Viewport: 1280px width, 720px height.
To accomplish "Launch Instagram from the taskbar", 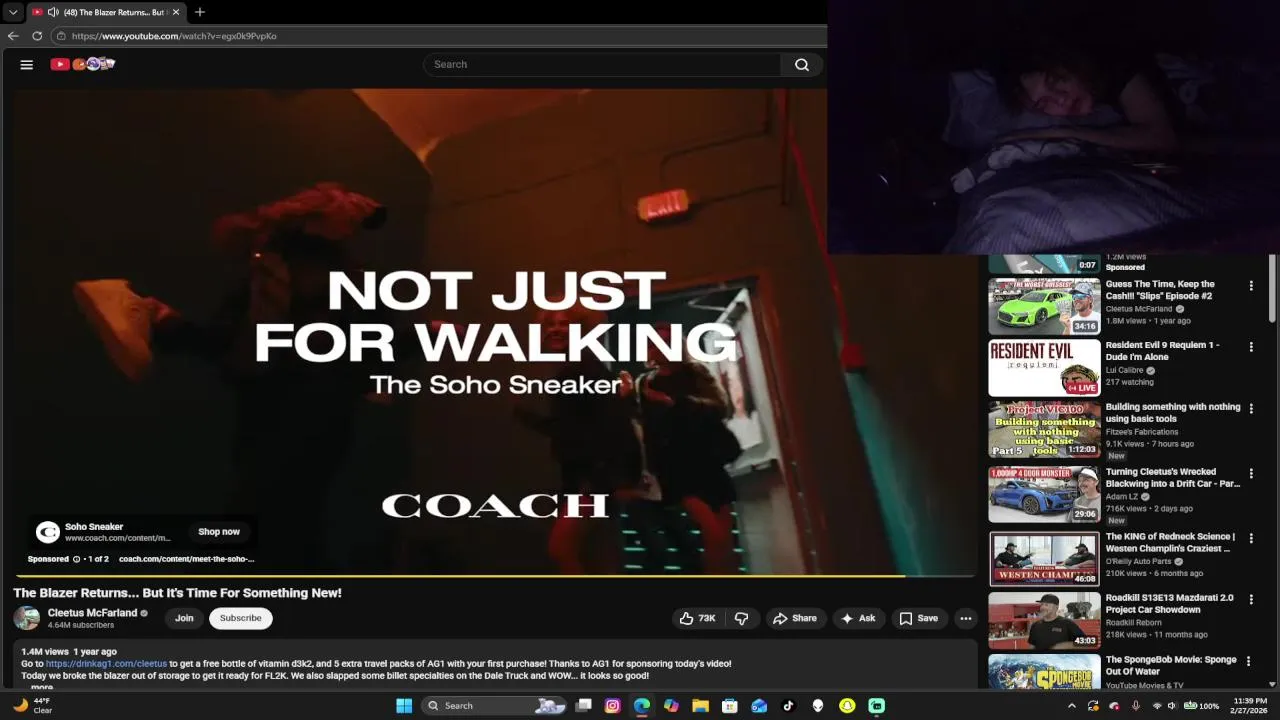I will pyautogui.click(x=613, y=705).
